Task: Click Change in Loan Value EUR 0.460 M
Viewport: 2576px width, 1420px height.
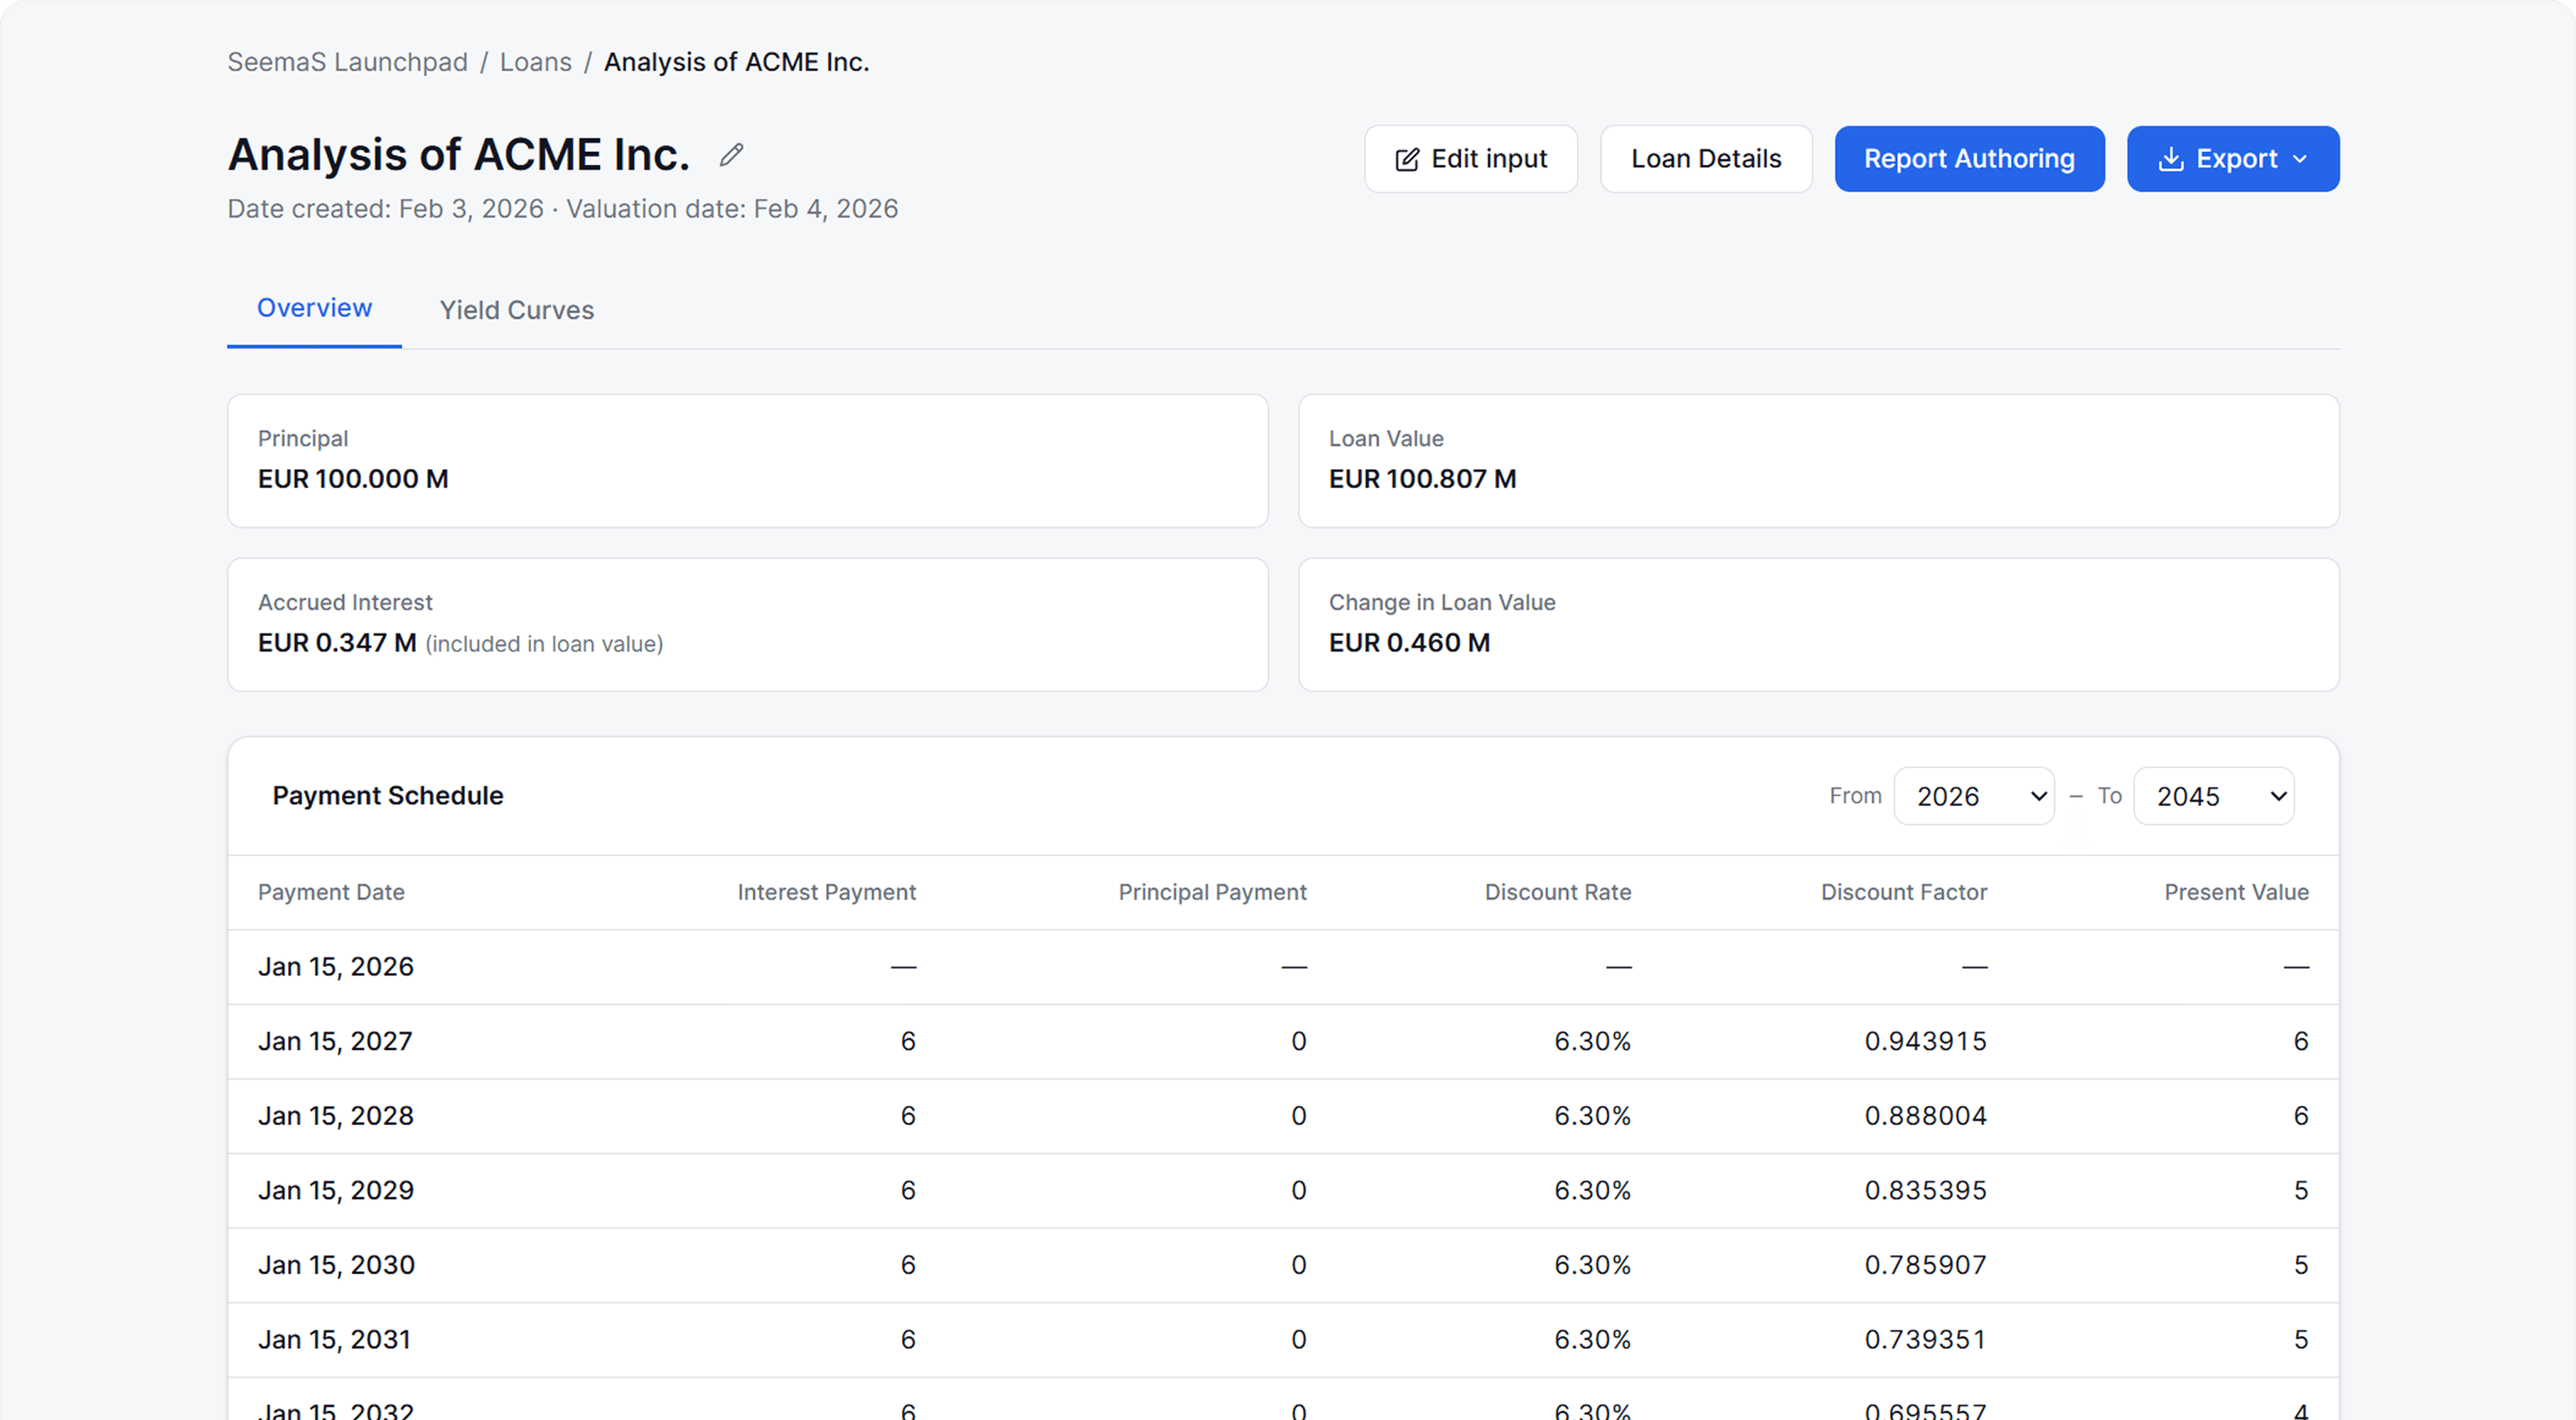Action: tap(1409, 643)
